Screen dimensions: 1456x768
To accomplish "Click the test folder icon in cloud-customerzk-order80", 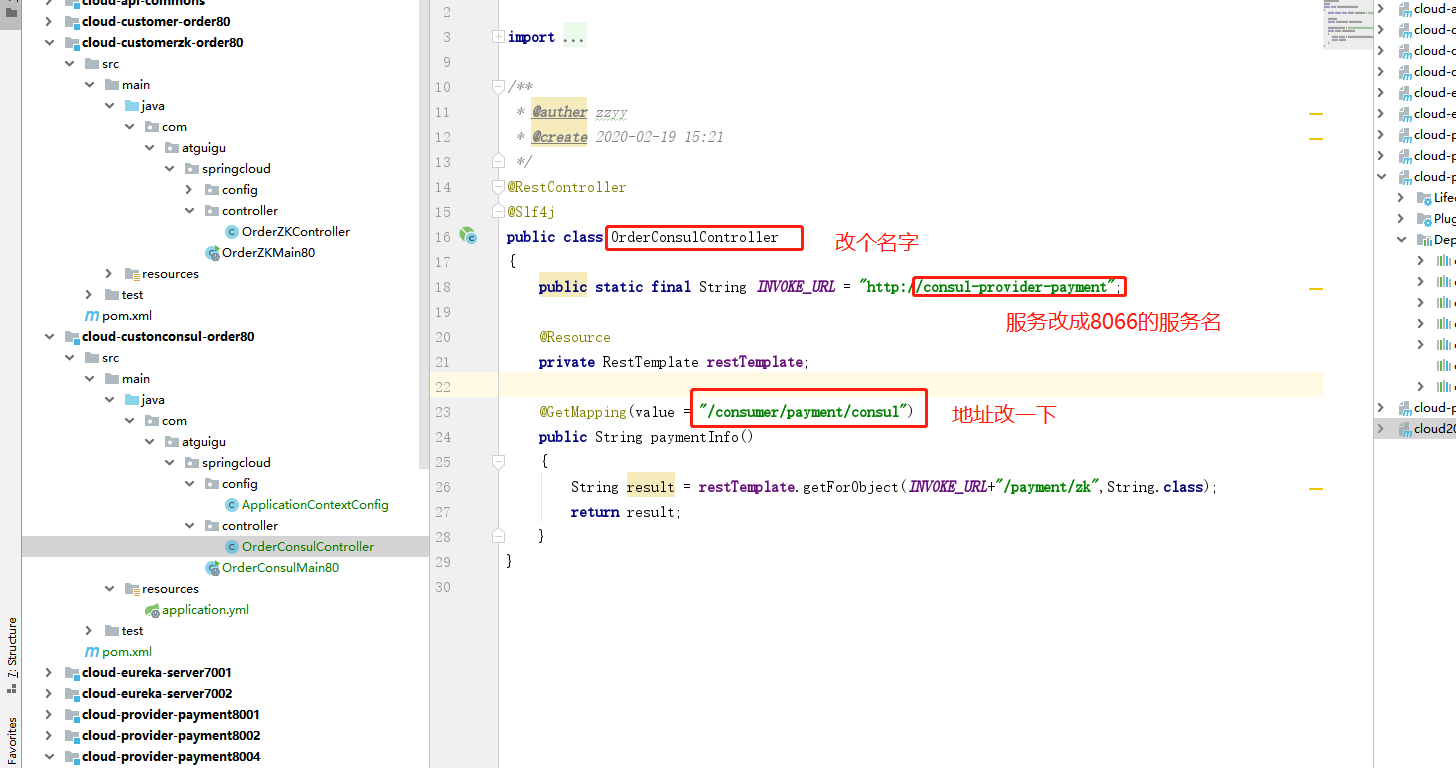I will 112,295.
